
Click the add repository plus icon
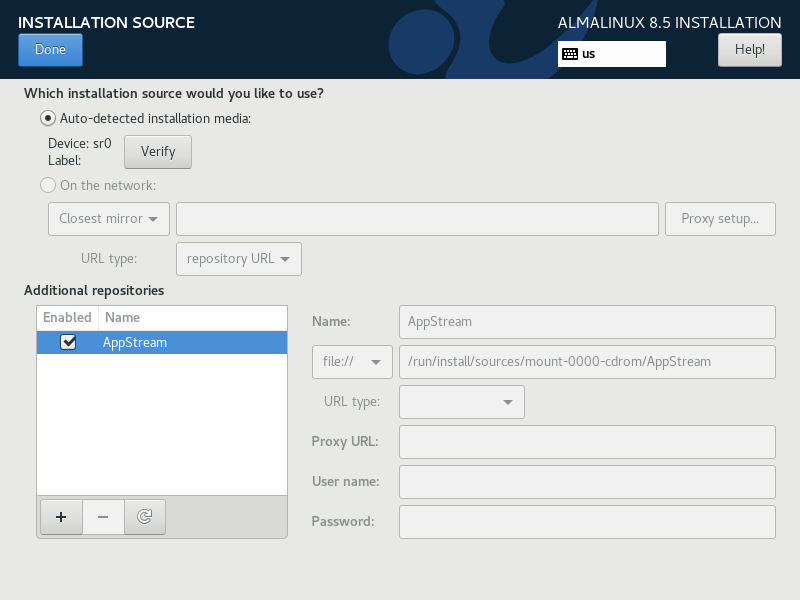[x=61, y=517]
